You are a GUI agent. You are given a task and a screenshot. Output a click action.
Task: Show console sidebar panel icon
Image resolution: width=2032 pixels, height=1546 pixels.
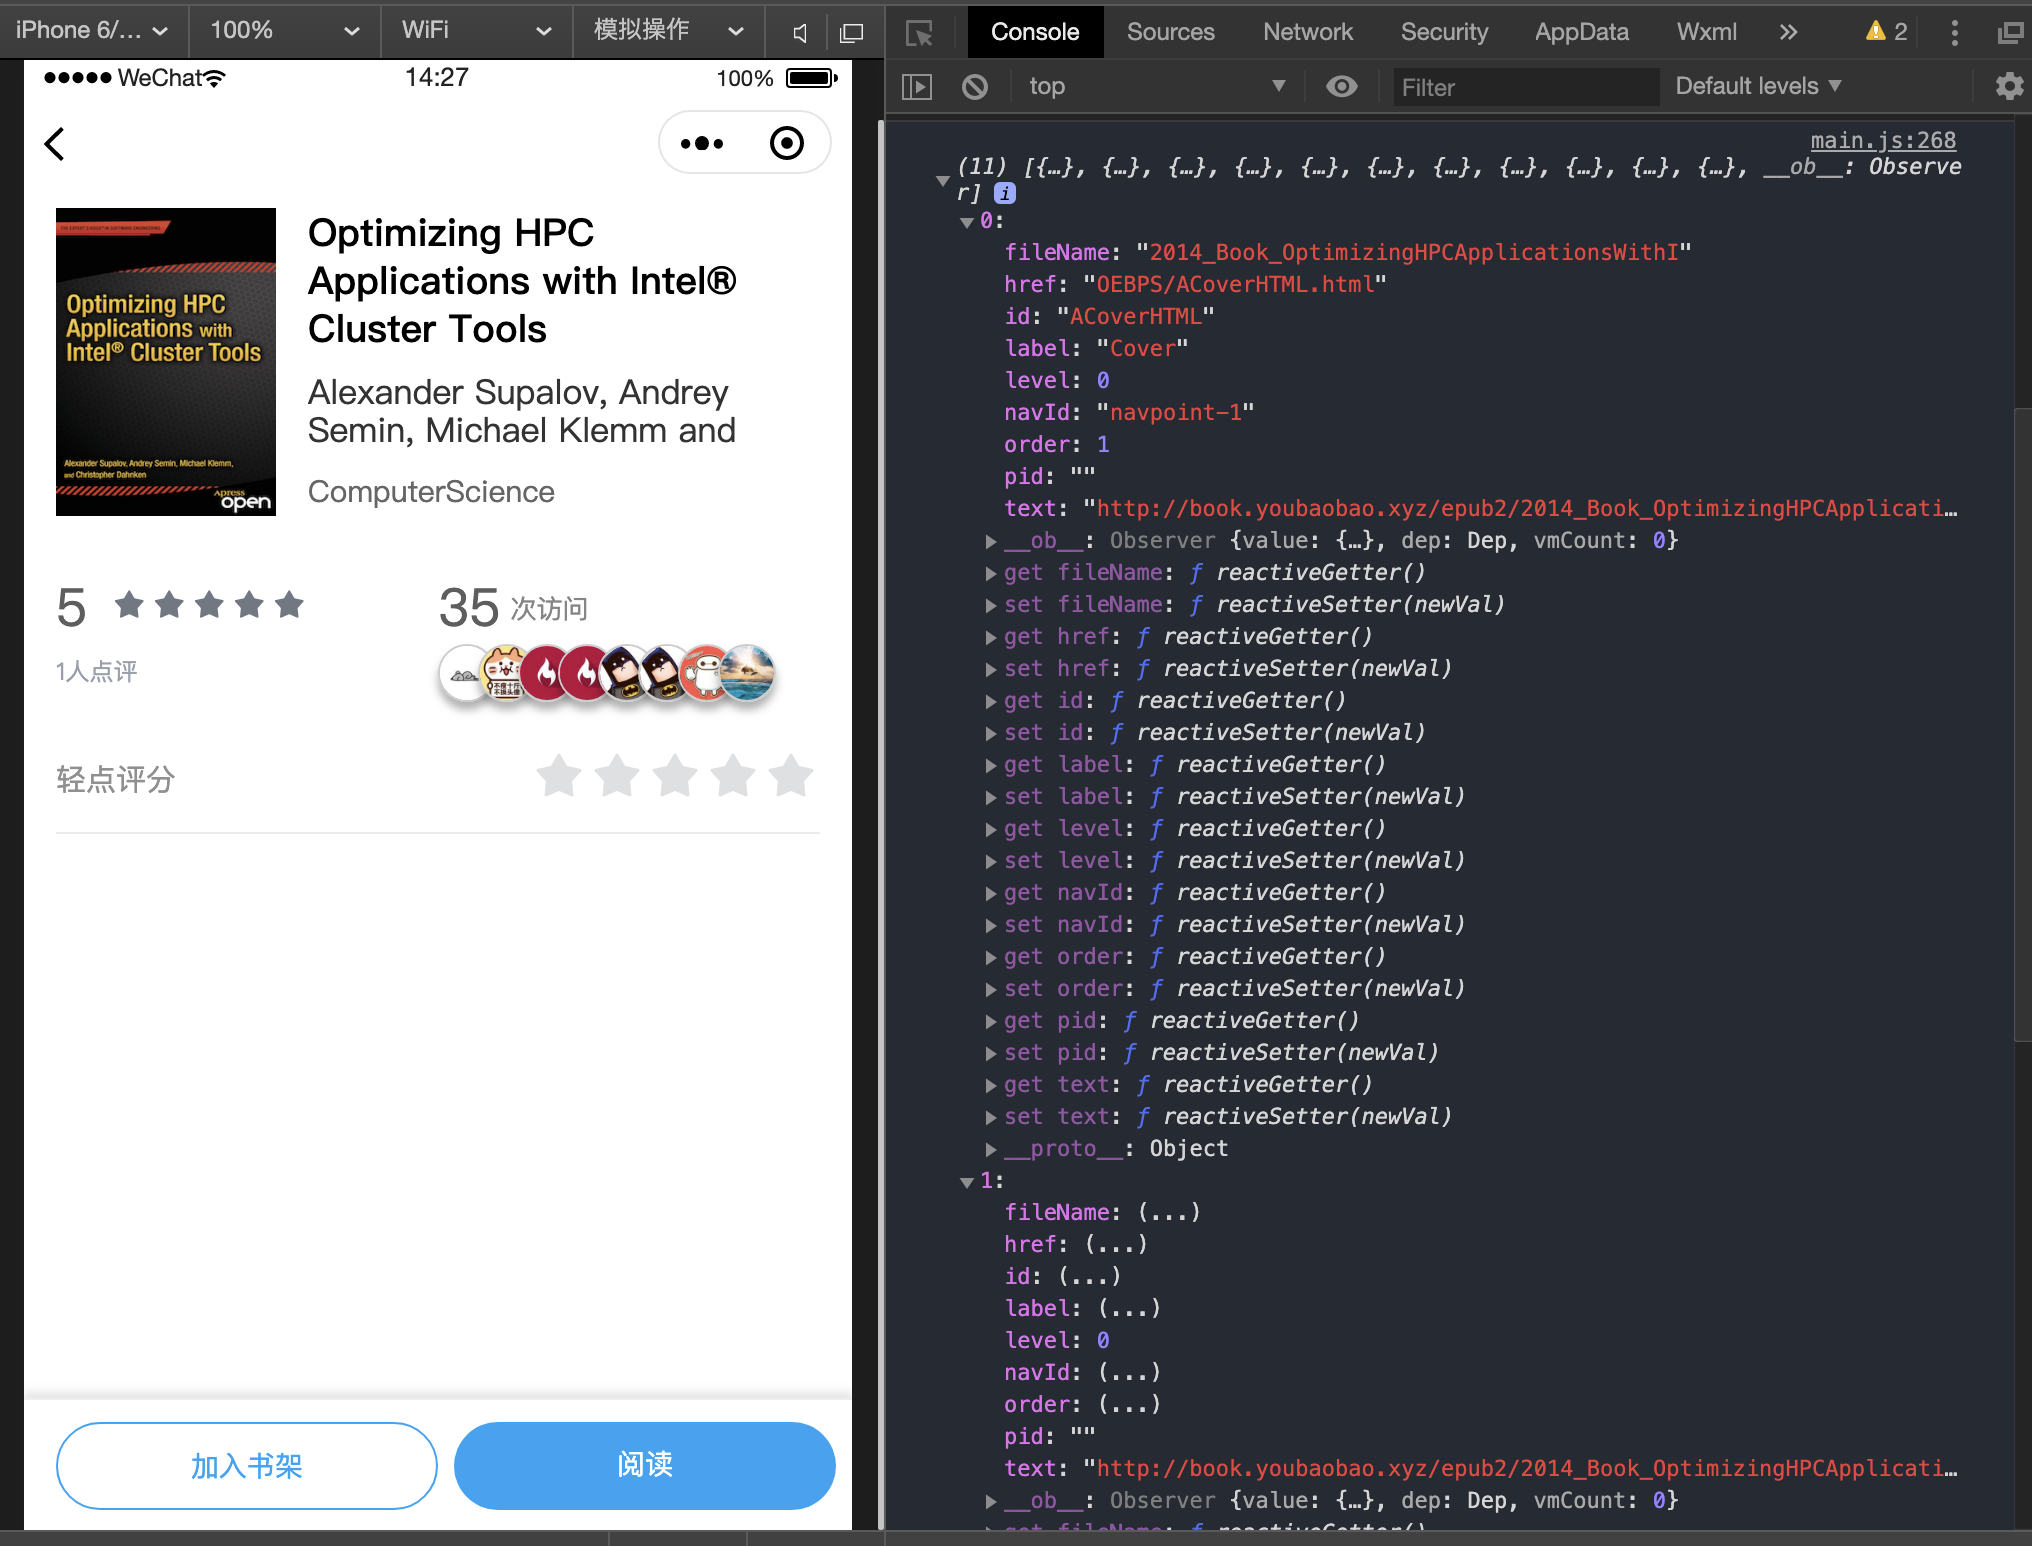[x=917, y=87]
